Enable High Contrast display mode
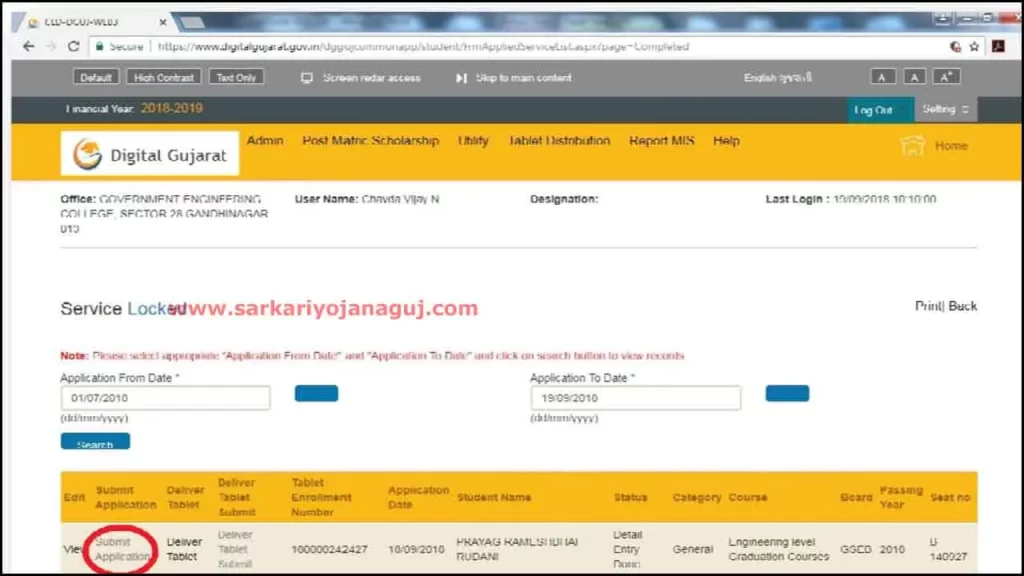The height and width of the screenshot is (576, 1024). (163, 77)
